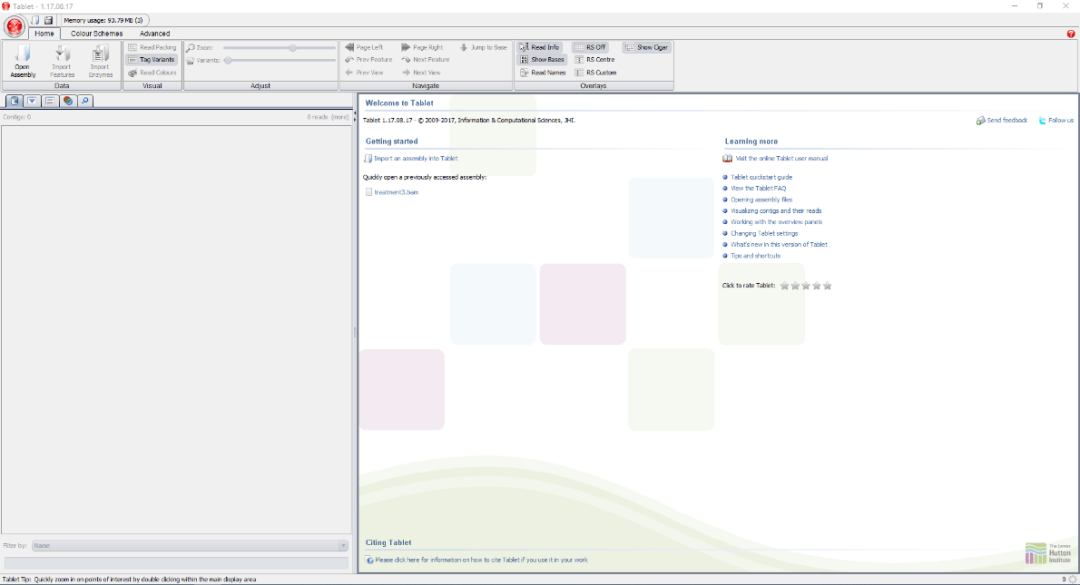Click the quick-access open assembly icon

click(35, 20)
